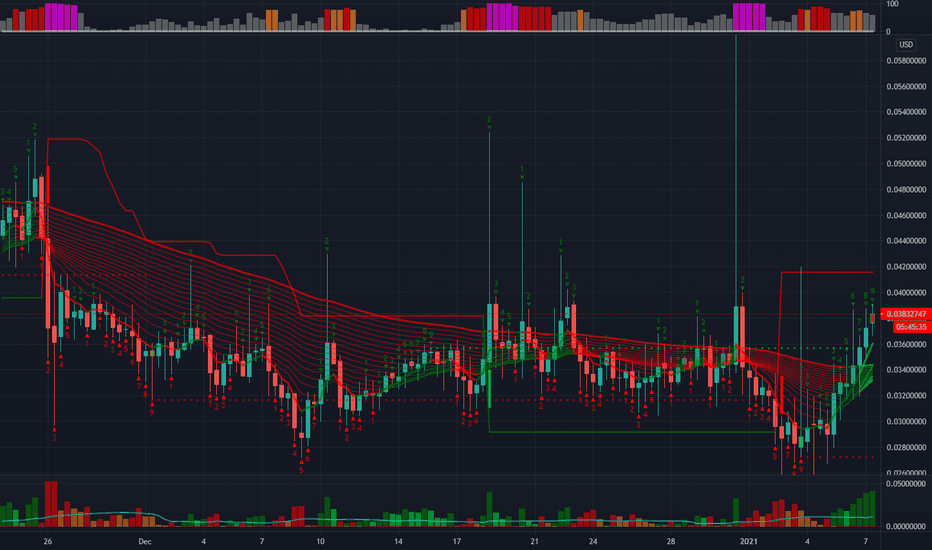The image size is (932, 550).
Task: Click the candle countdown 05:45:35 label
Action: pyautogui.click(x=911, y=327)
